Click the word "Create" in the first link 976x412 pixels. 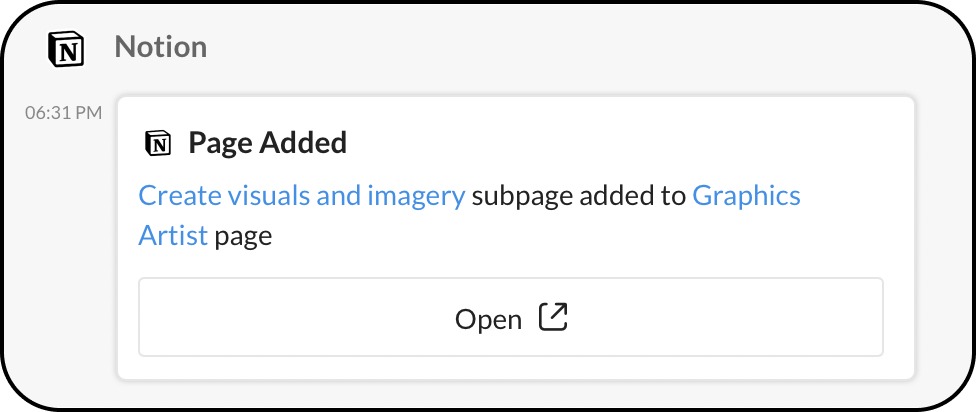coord(172,196)
